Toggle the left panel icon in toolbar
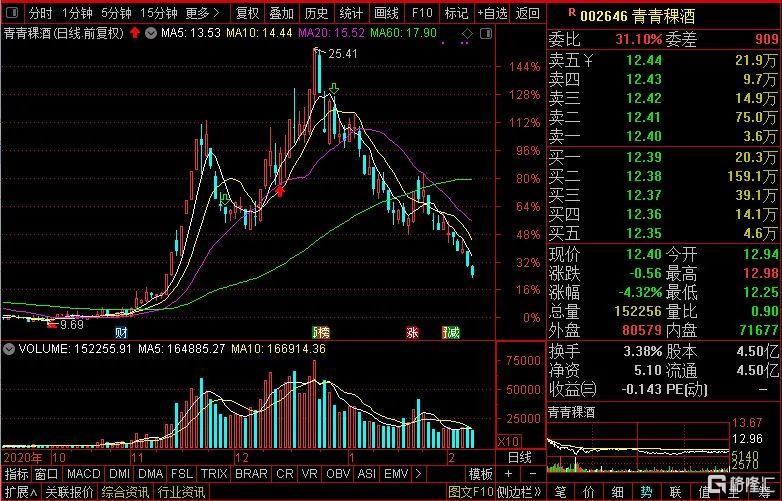The width and height of the screenshot is (782, 501). pyautogui.click(x=11, y=13)
